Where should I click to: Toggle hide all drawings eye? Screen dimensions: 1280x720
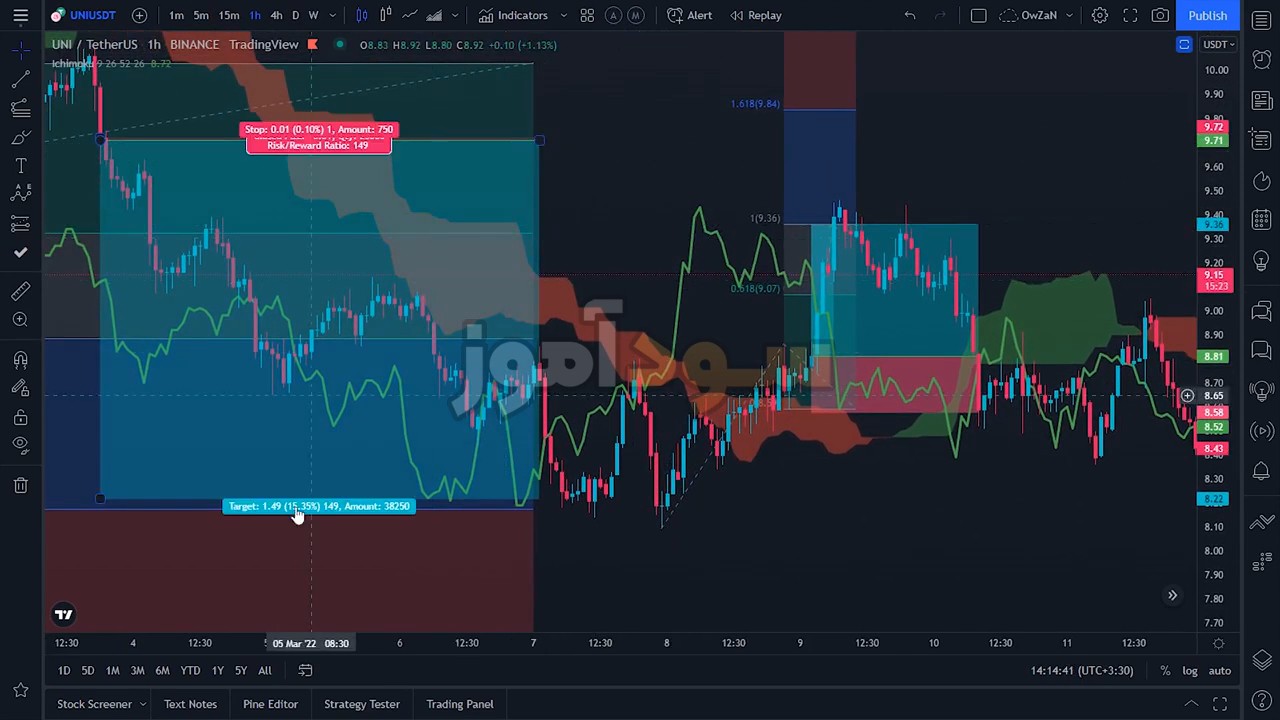[20, 445]
